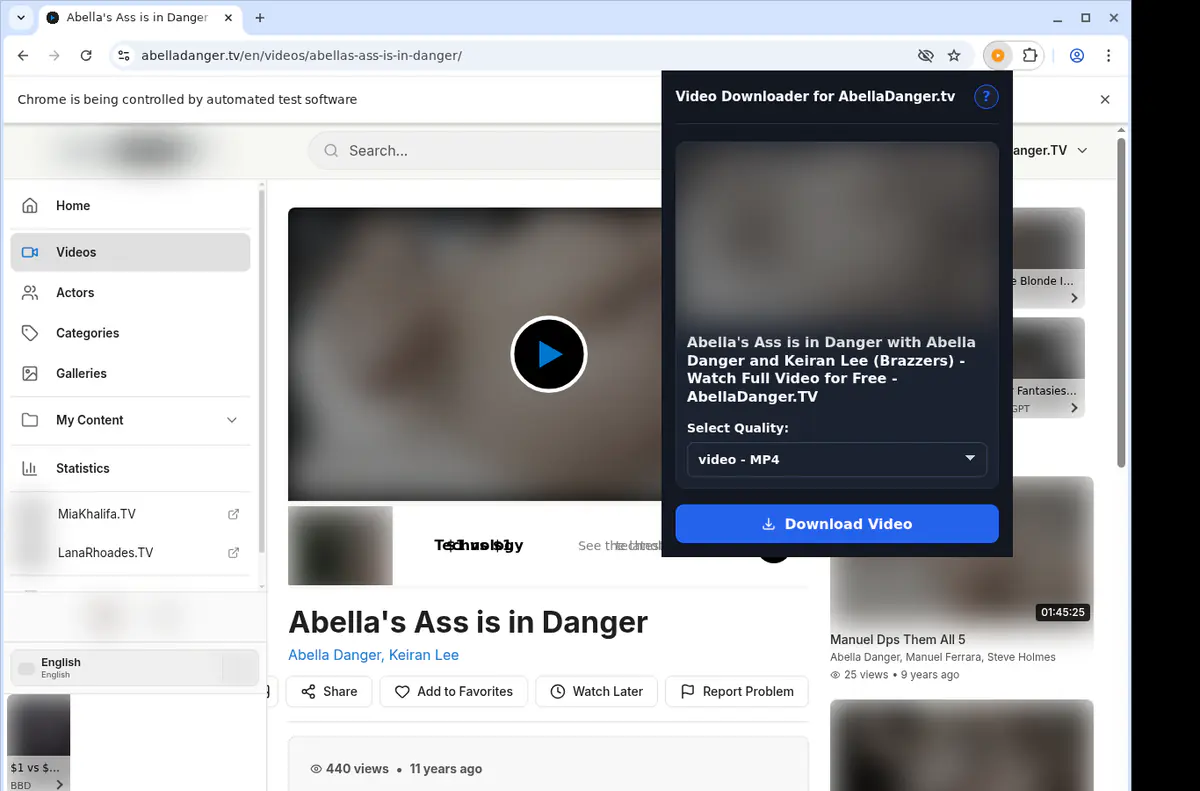
Task: Click the Share button
Action: pos(329,692)
